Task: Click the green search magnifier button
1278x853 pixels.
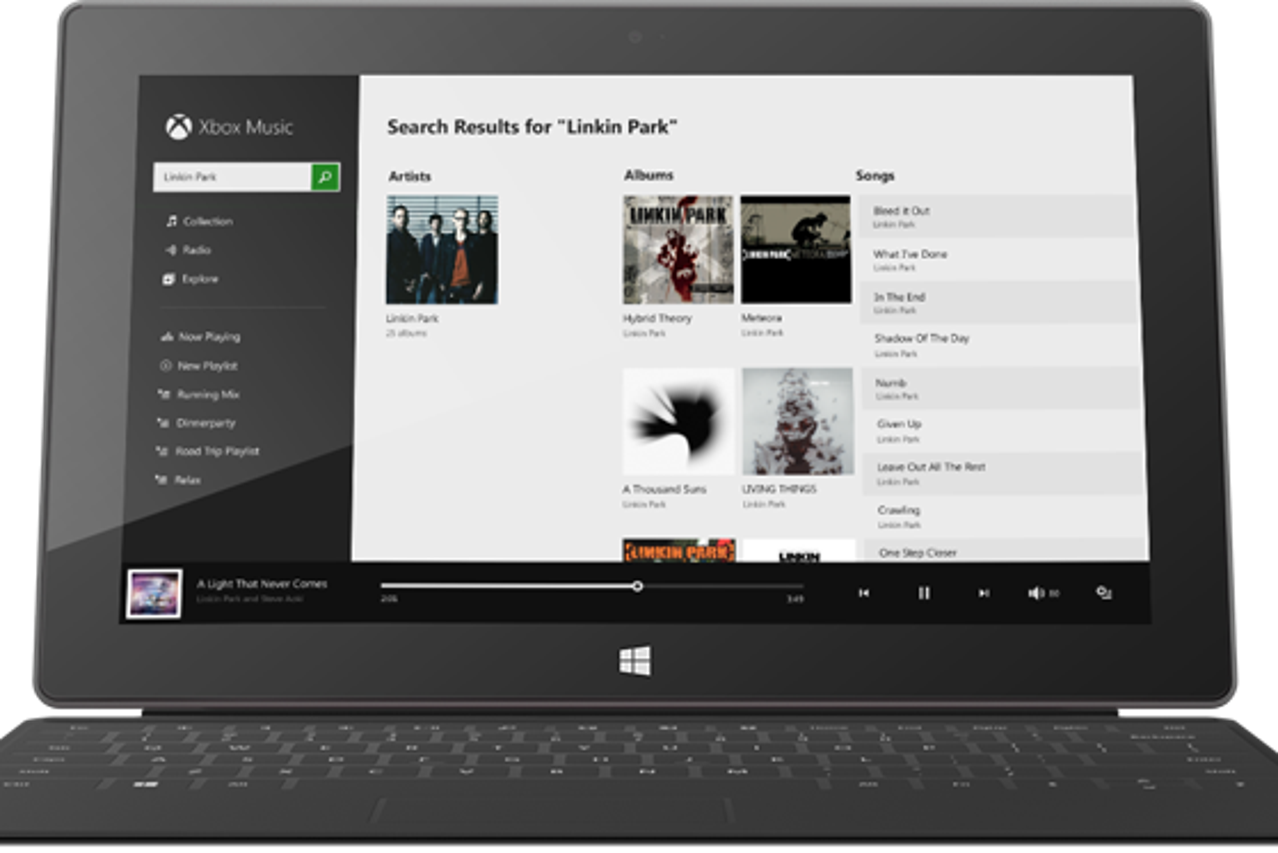Action: 325,177
